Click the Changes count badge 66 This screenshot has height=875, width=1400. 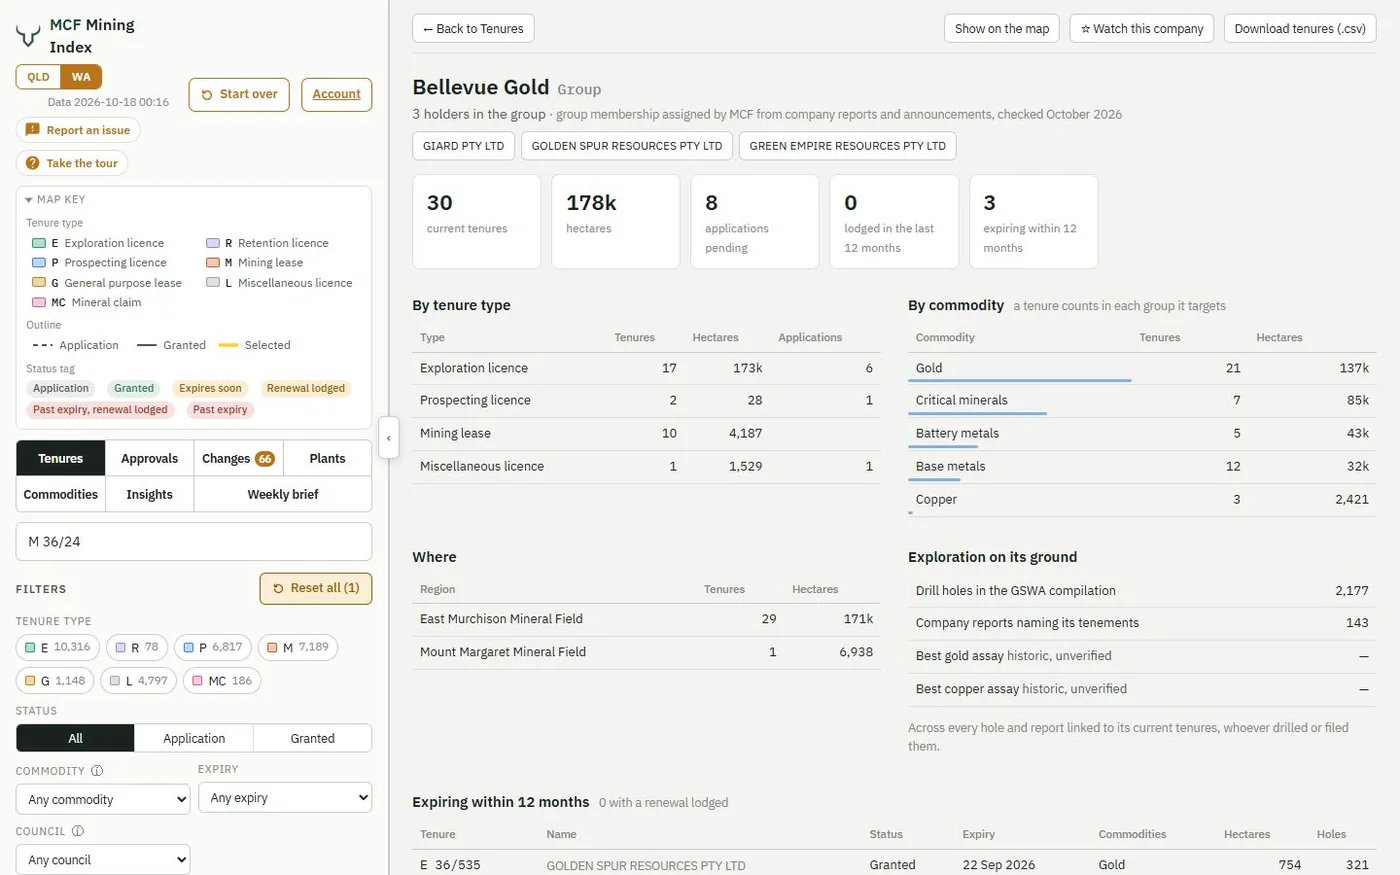click(265, 459)
